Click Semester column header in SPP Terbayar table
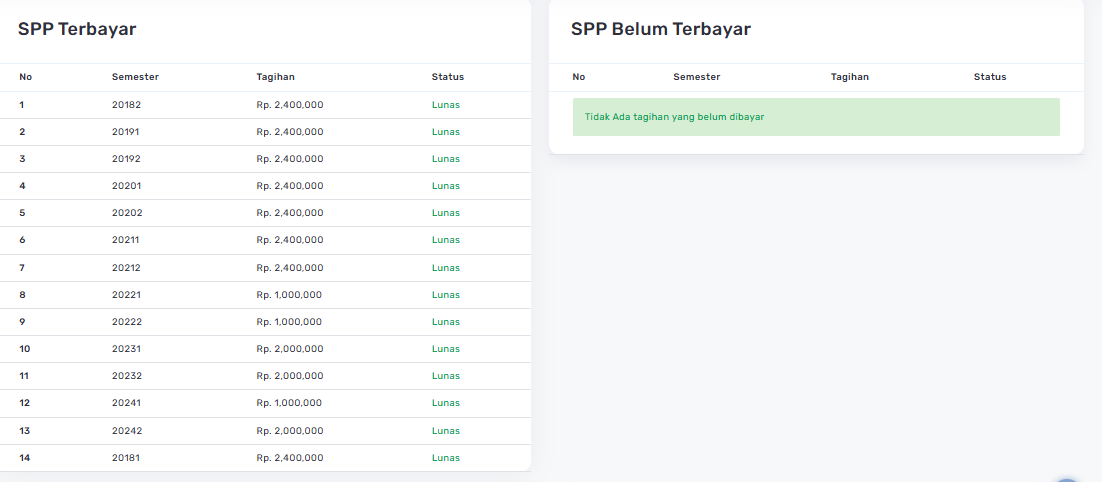This screenshot has width=1102, height=482. click(x=135, y=77)
